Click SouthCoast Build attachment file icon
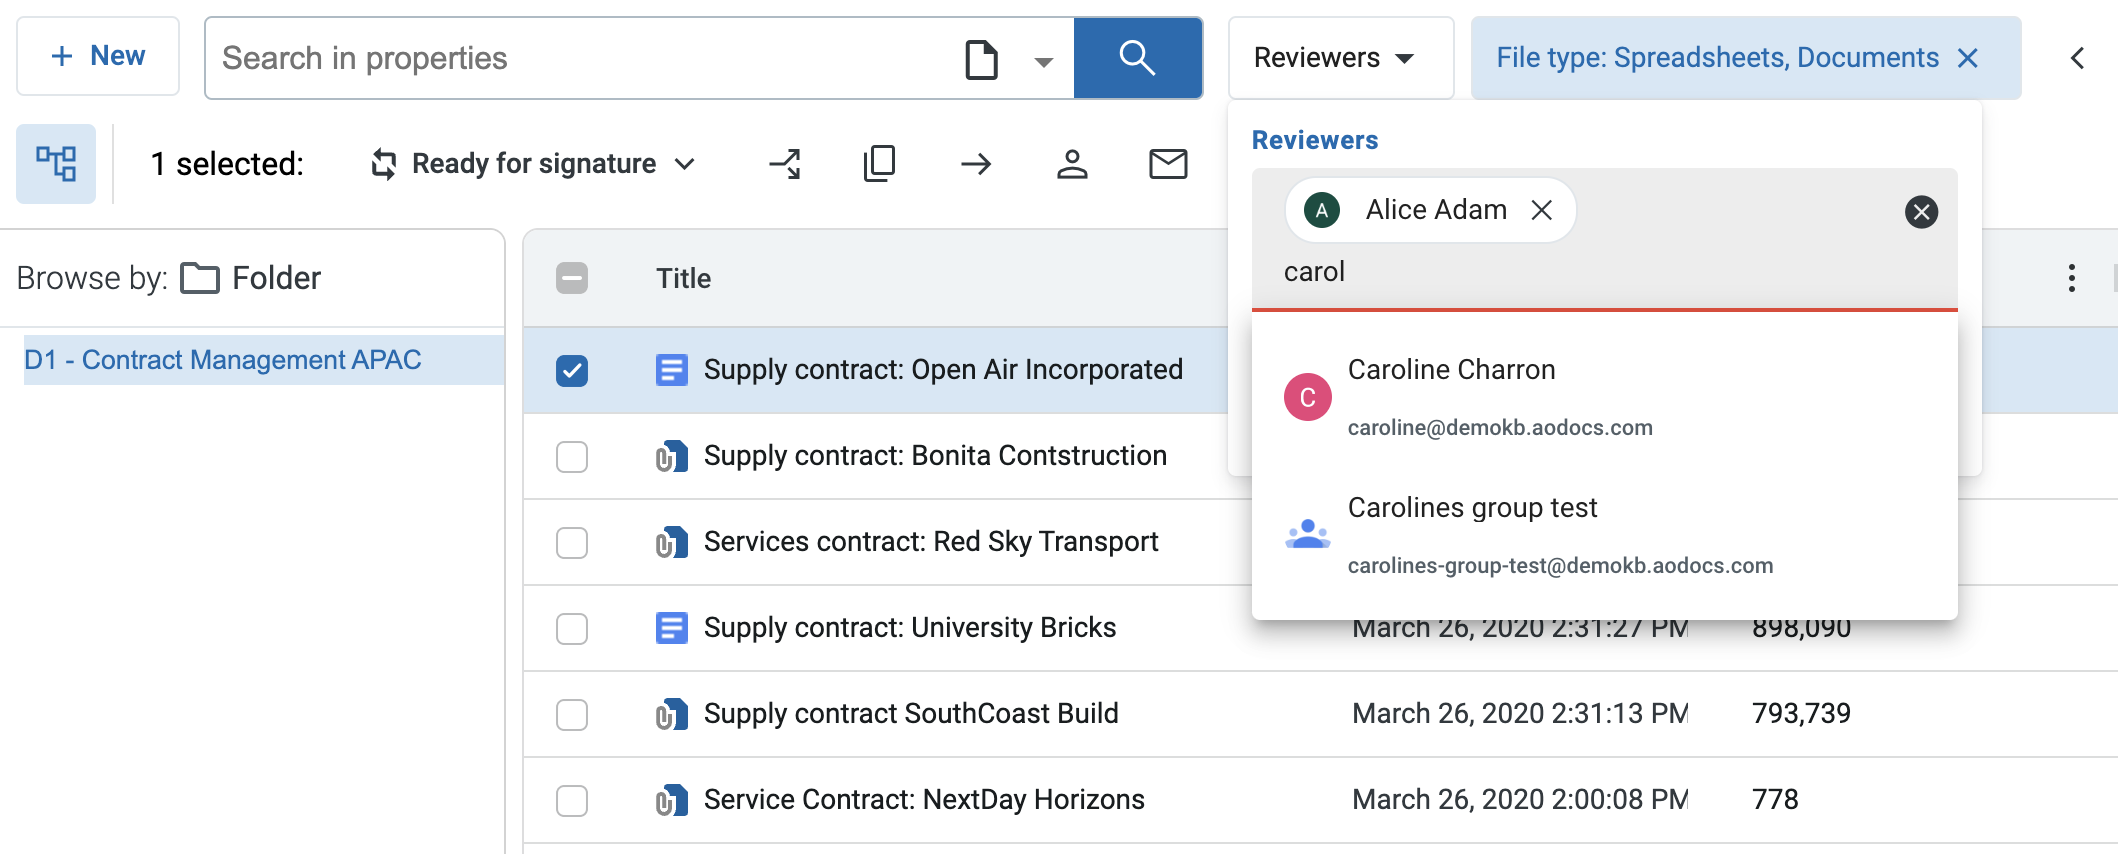 click(x=671, y=715)
